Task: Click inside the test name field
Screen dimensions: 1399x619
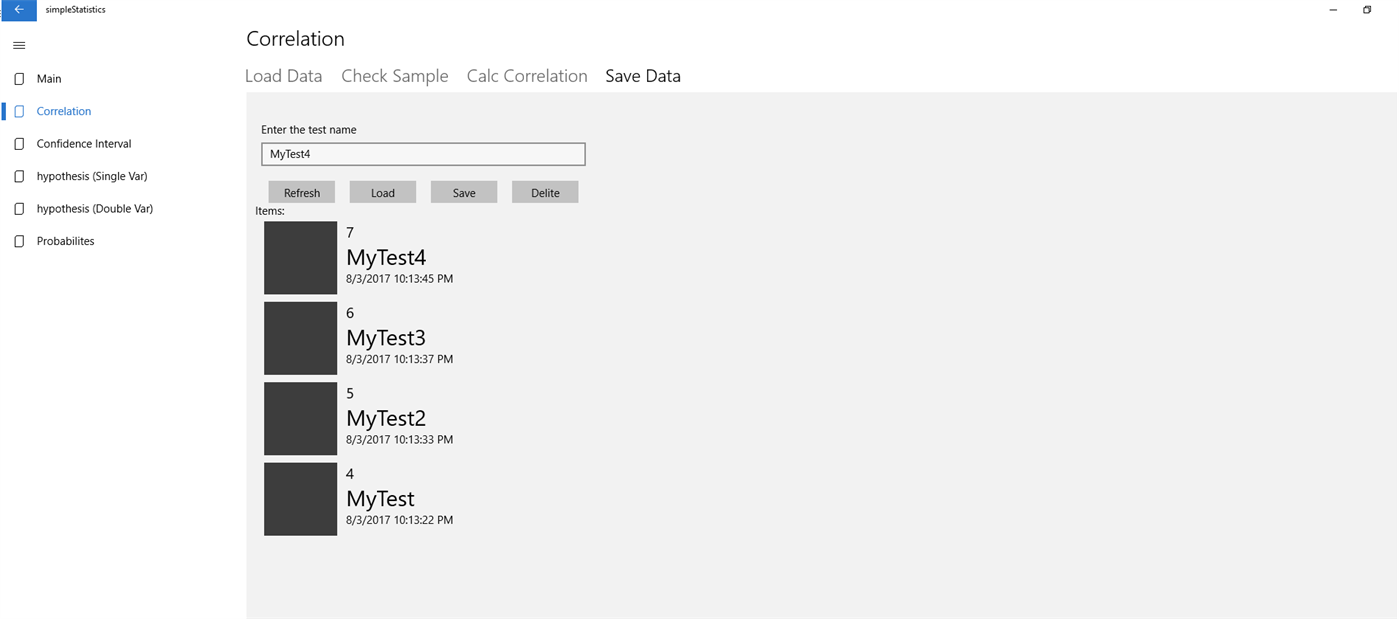Action: (x=422, y=153)
